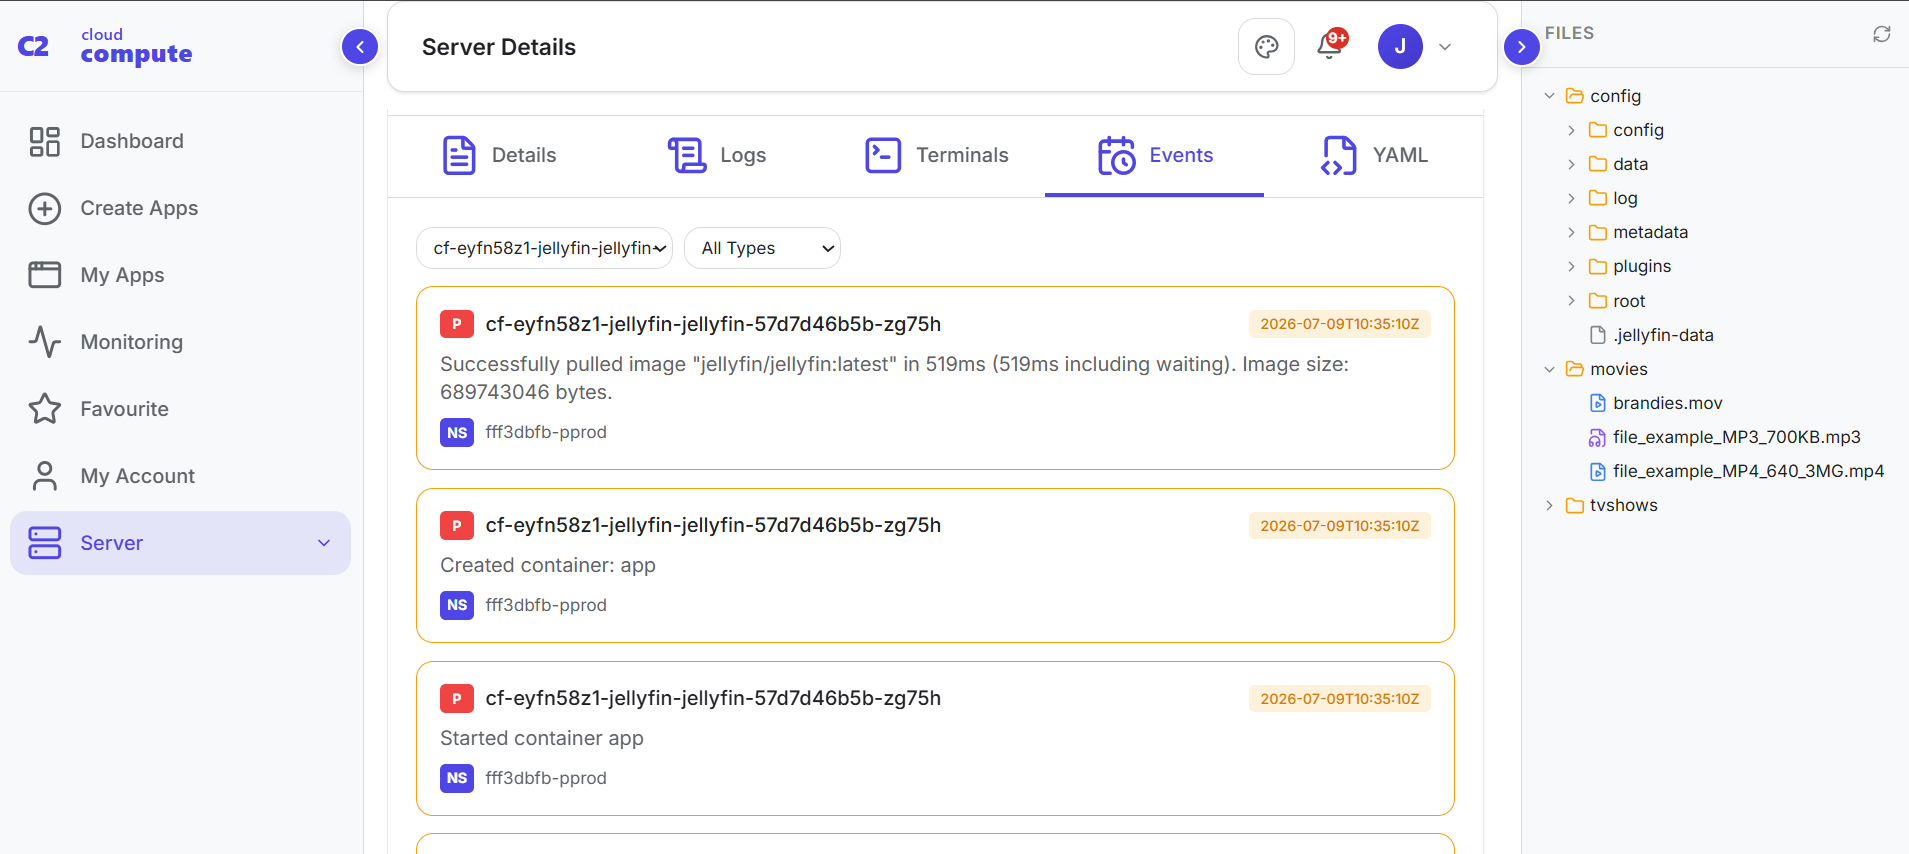
Task: Expand the metadata folder
Action: pyautogui.click(x=1571, y=232)
